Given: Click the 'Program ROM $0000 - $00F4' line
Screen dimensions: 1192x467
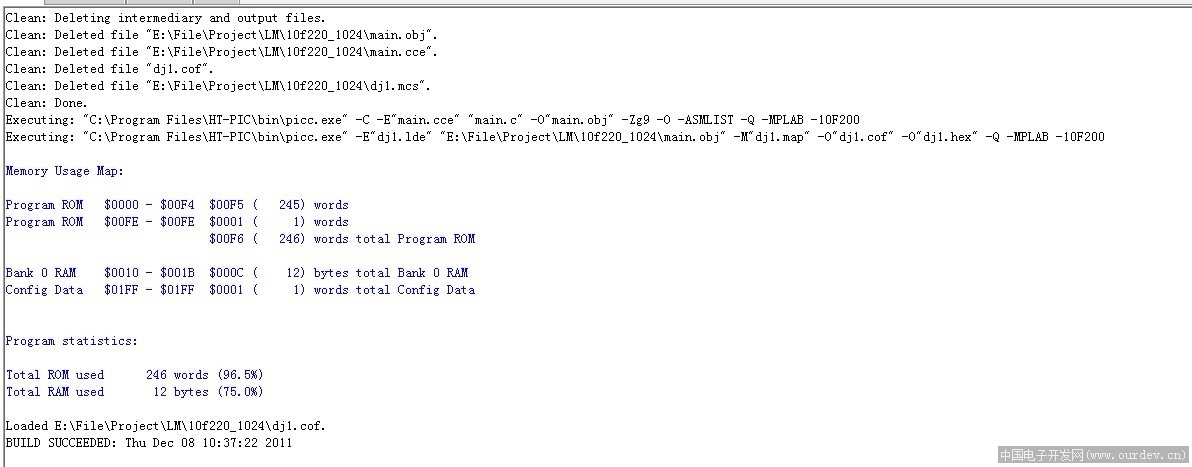Looking at the screenshot, I should coord(177,205).
